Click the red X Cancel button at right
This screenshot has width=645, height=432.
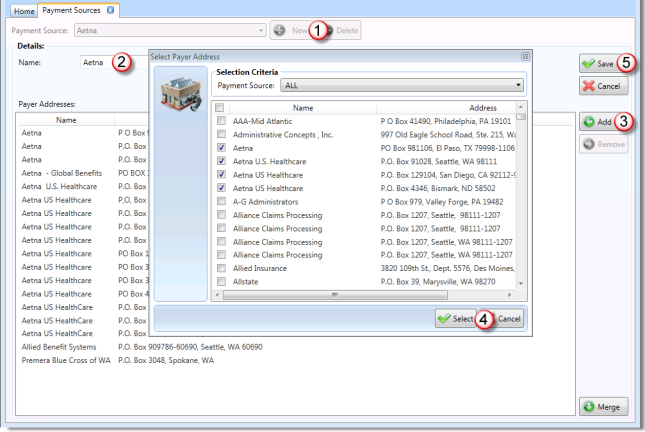[x=602, y=85]
